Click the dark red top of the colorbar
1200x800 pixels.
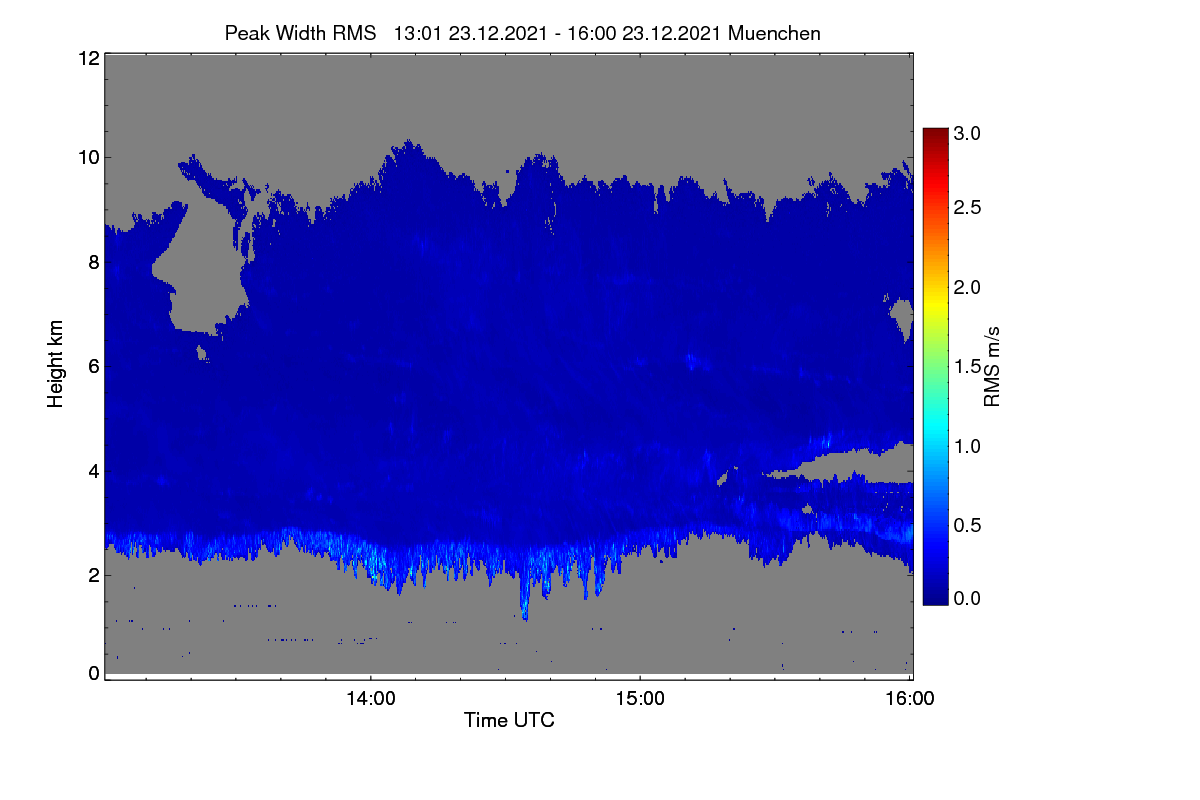(x=935, y=135)
